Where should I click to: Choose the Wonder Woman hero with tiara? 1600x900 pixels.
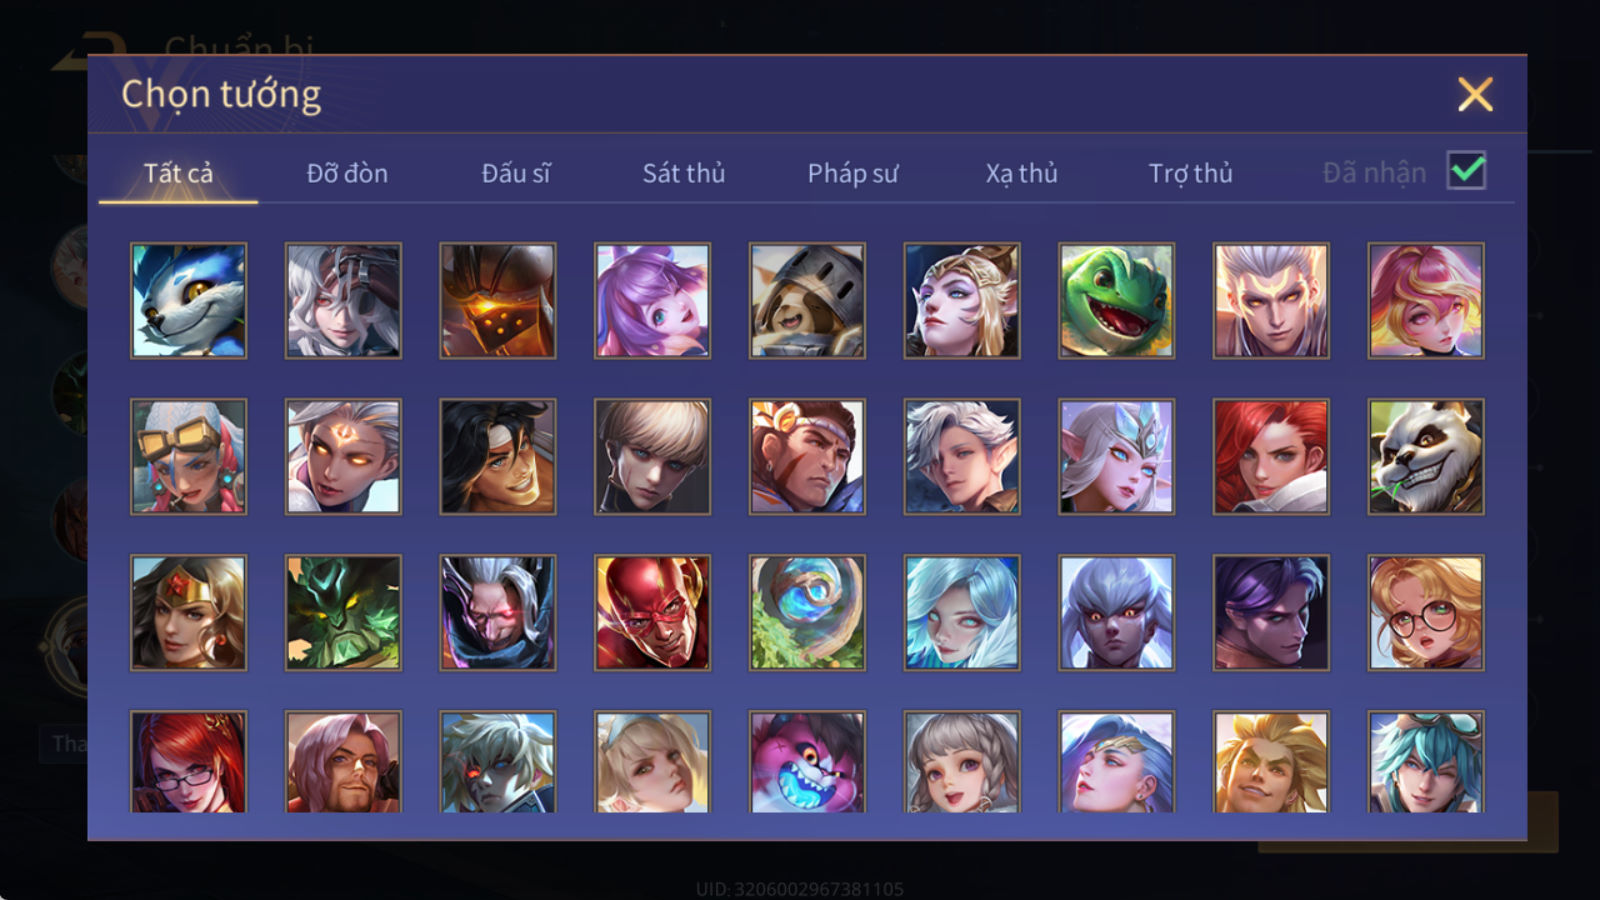tap(188, 613)
